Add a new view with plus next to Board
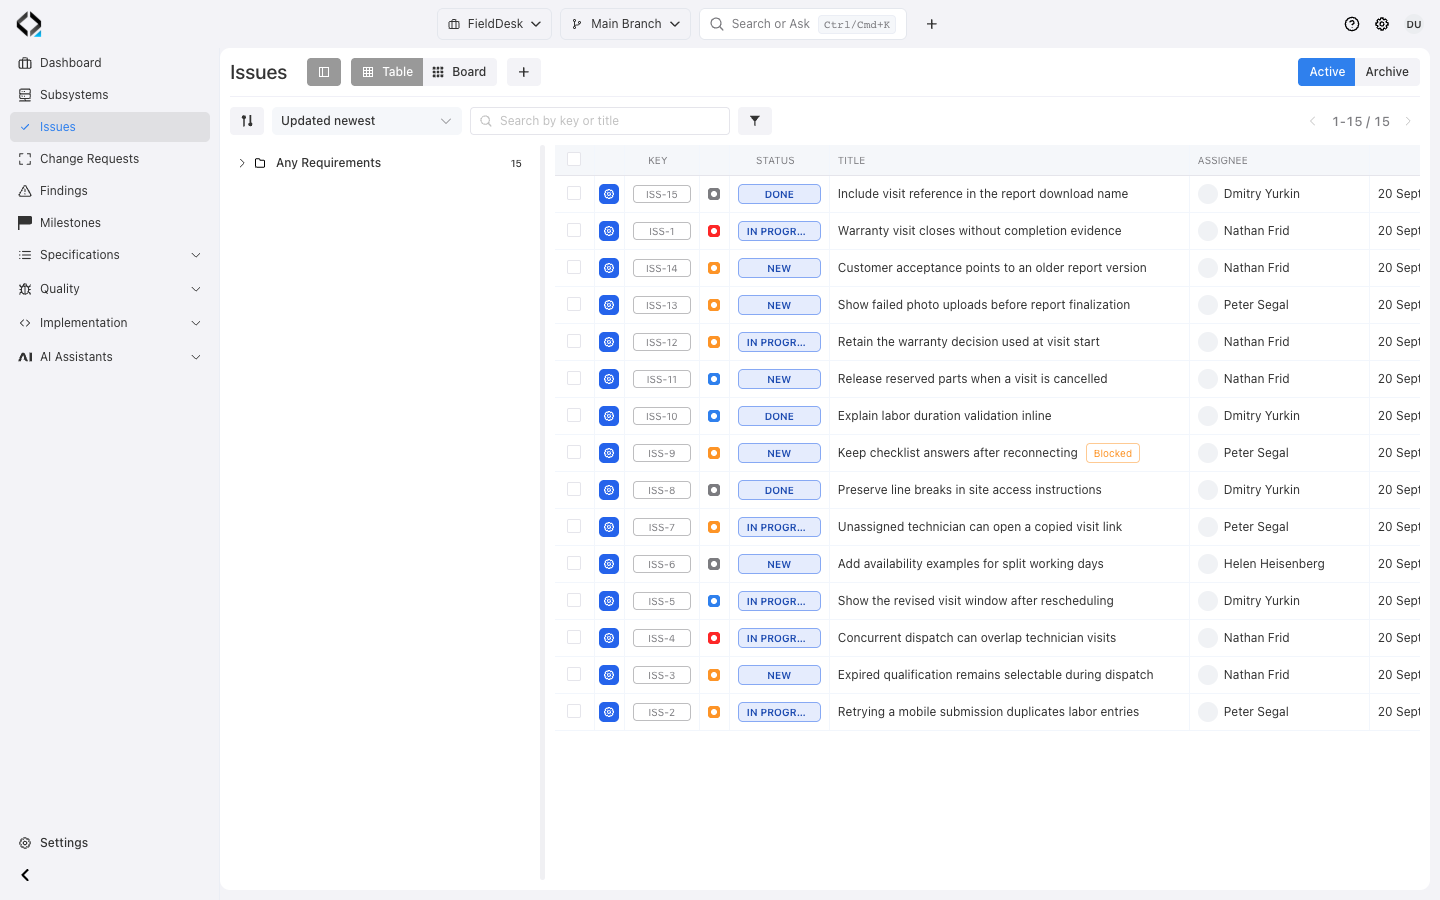The width and height of the screenshot is (1440, 900). pos(524,72)
